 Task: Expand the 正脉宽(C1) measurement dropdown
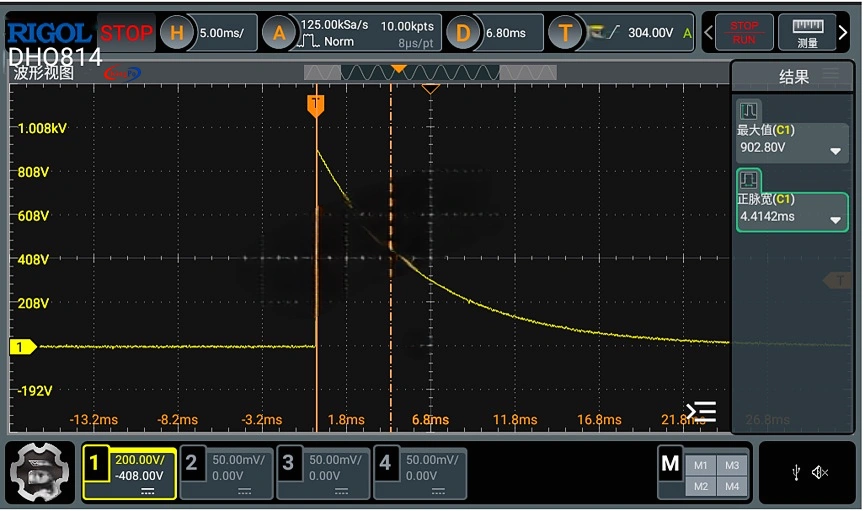835,220
